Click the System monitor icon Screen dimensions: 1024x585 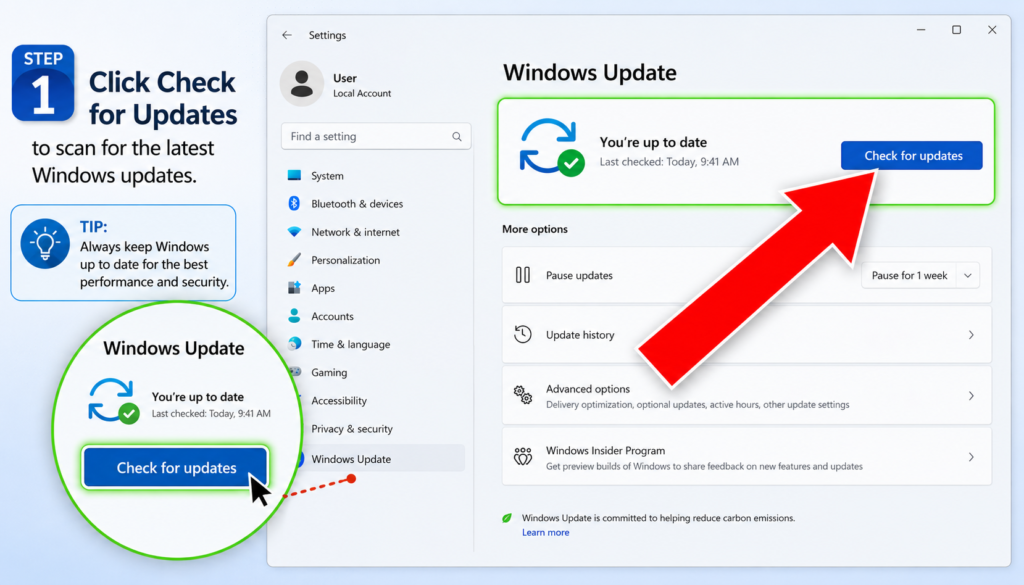point(295,176)
